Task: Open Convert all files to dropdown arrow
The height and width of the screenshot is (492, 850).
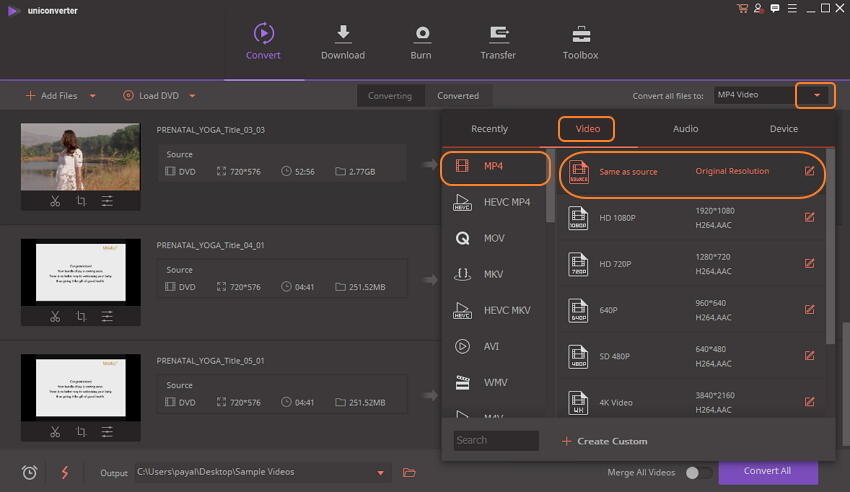Action: coord(816,95)
